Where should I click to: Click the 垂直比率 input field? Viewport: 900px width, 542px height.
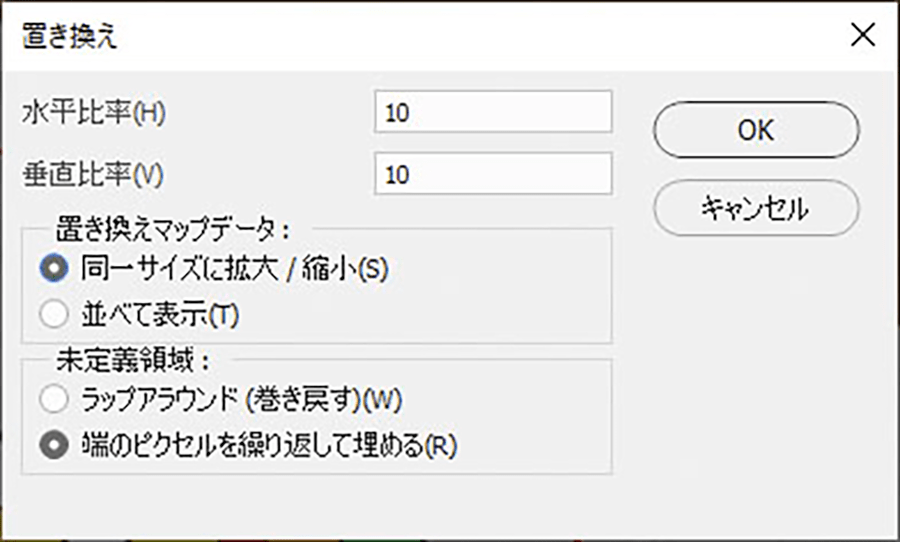tap(492, 174)
